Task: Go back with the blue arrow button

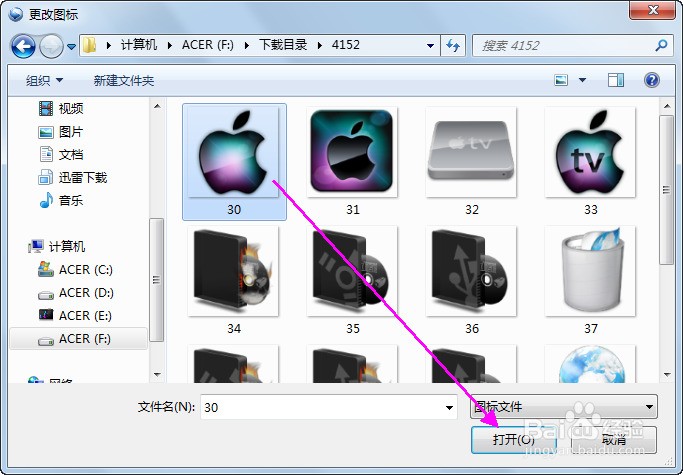Action: click(x=23, y=46)
